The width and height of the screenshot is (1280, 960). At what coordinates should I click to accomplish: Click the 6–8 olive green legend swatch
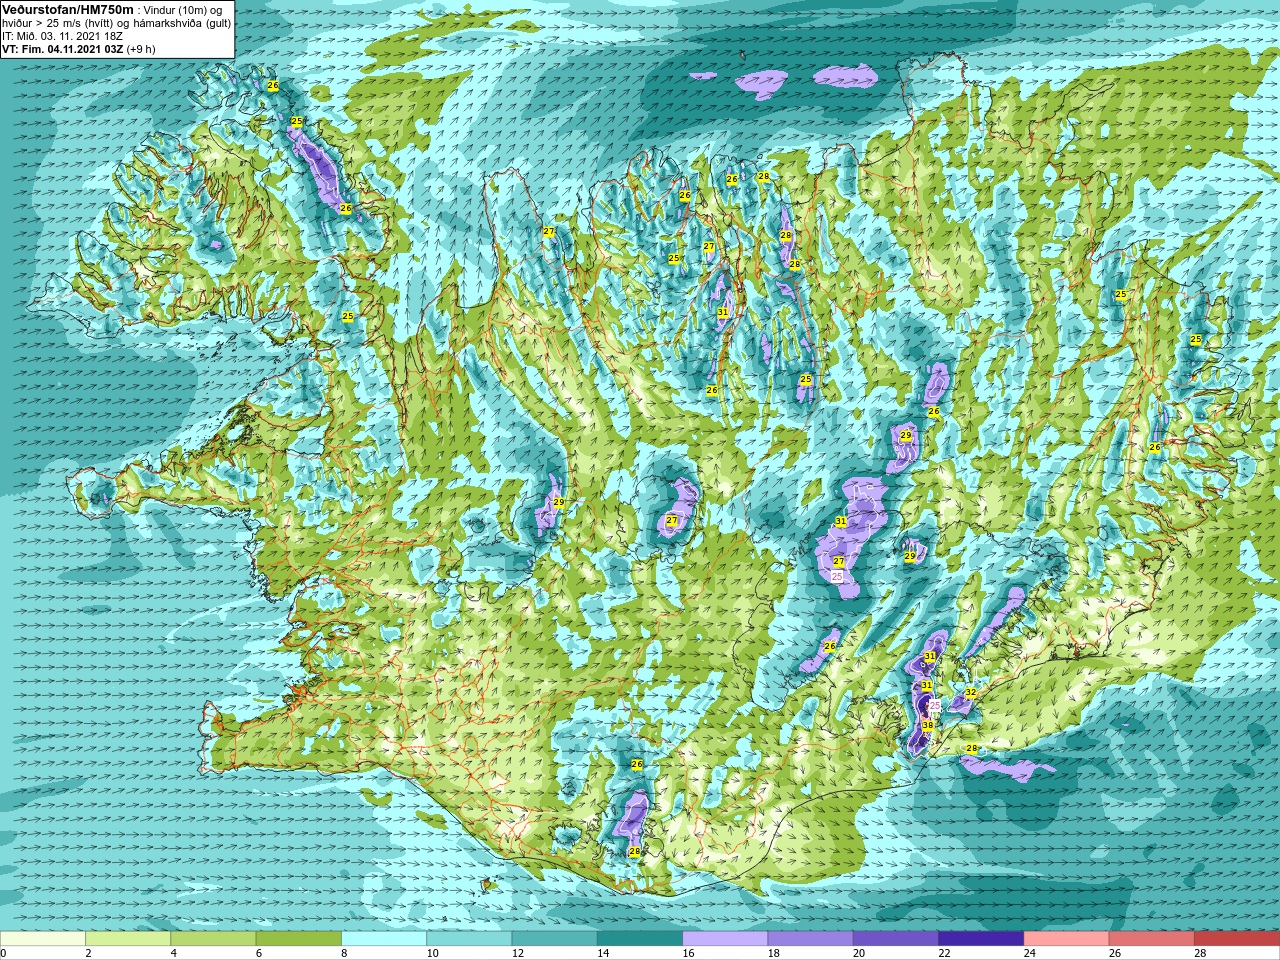[299, 939]
